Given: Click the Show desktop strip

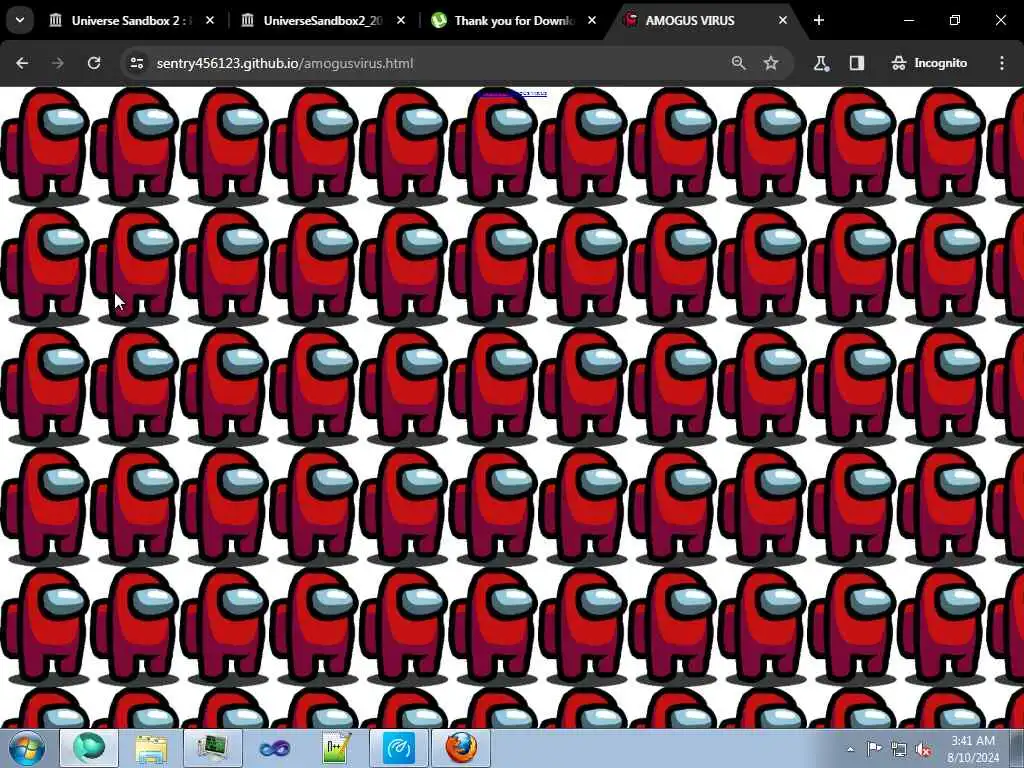Looking at the screenshot, I should (x=1017, y=748).
